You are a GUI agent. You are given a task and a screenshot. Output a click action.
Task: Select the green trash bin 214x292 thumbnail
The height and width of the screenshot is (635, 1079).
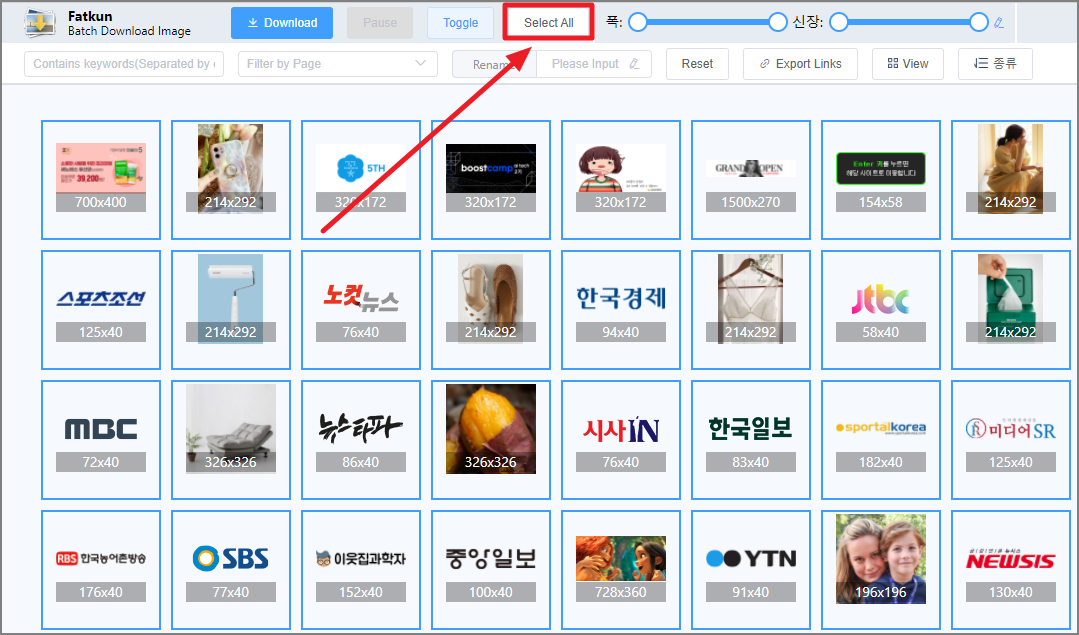click(1011, 310)
